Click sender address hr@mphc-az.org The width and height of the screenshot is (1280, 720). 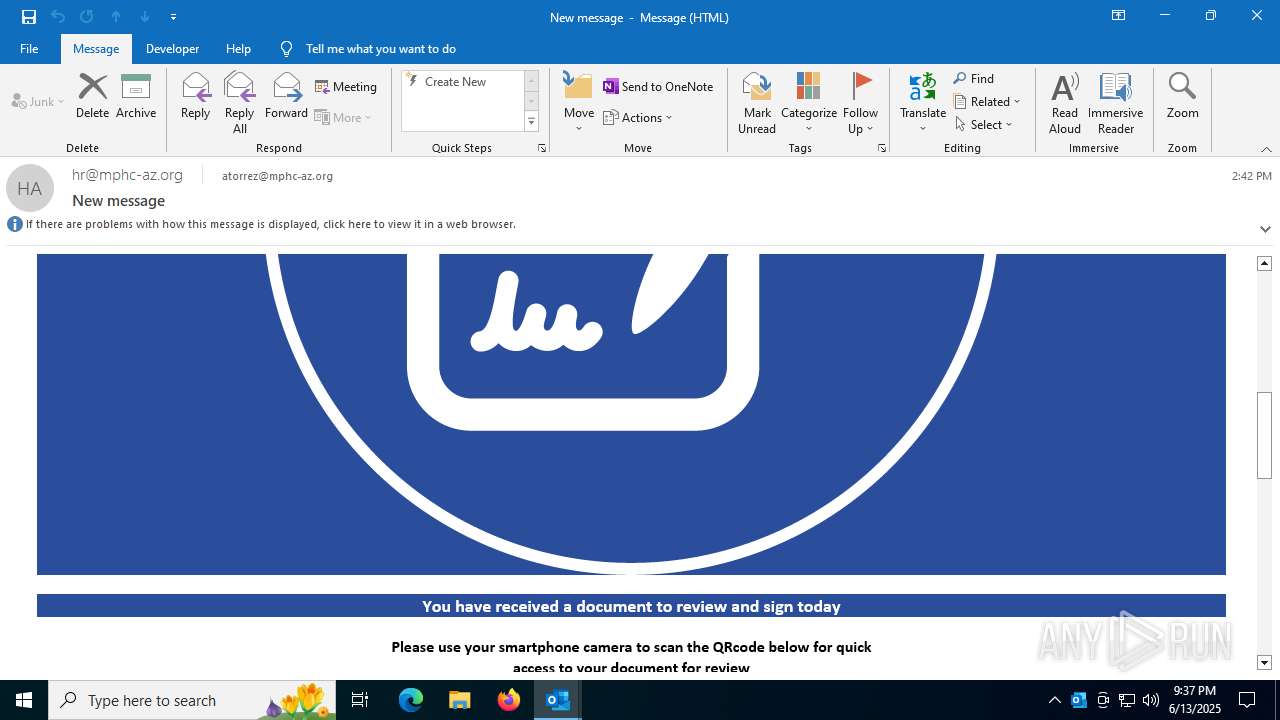[x=127, y=175]
